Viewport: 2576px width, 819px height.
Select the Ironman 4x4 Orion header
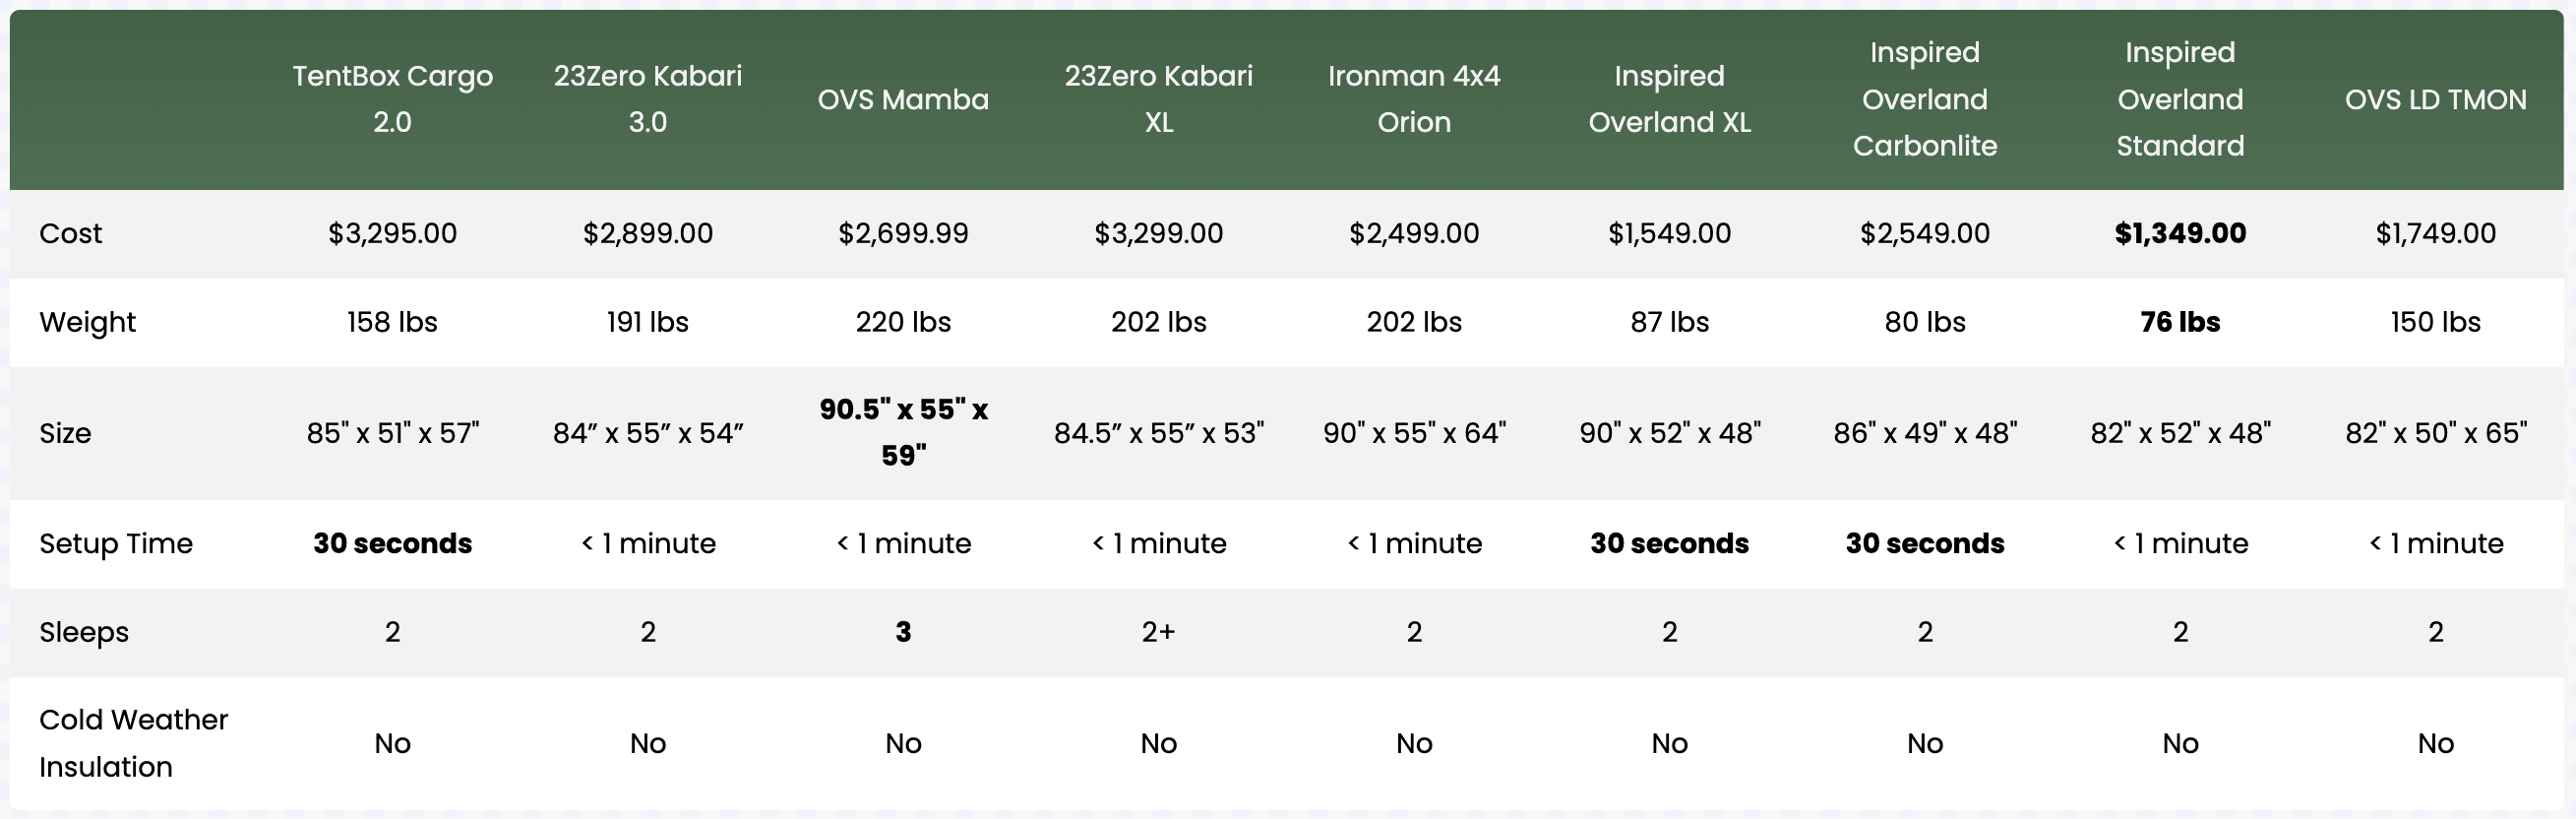(1414, 99)
